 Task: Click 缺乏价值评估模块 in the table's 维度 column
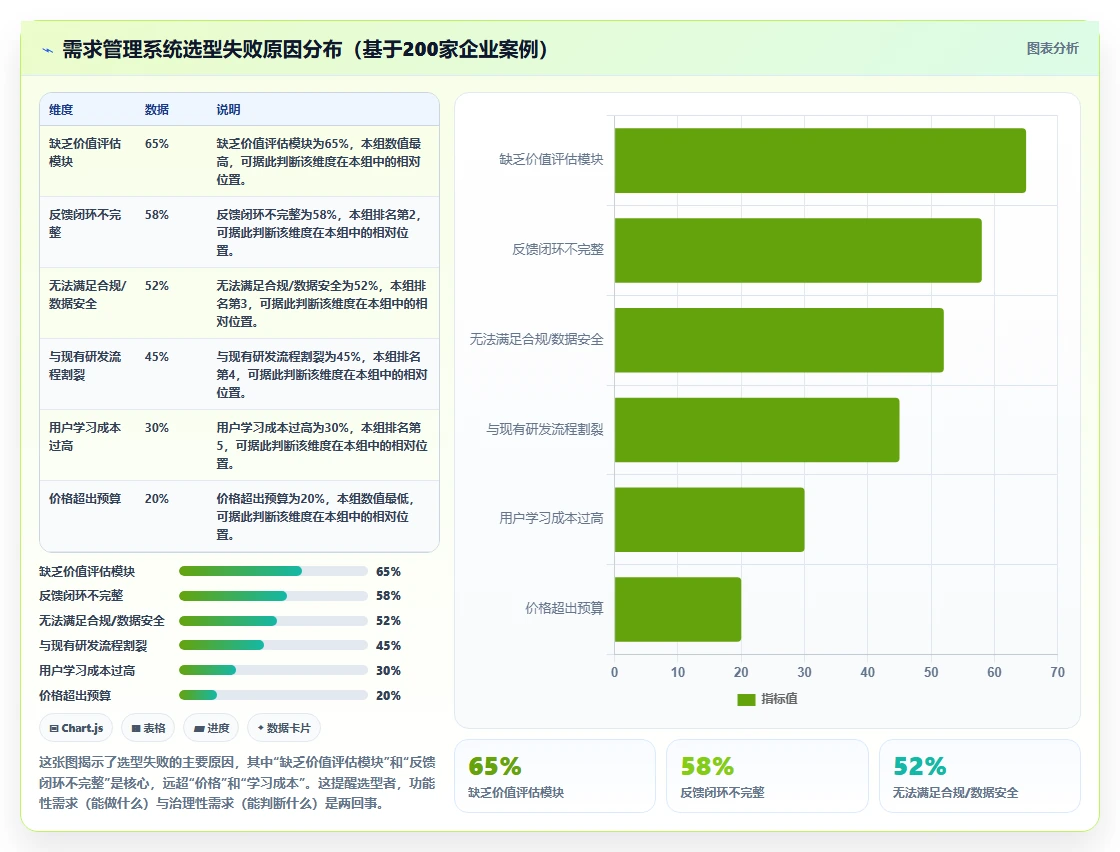tap(85, 152)
